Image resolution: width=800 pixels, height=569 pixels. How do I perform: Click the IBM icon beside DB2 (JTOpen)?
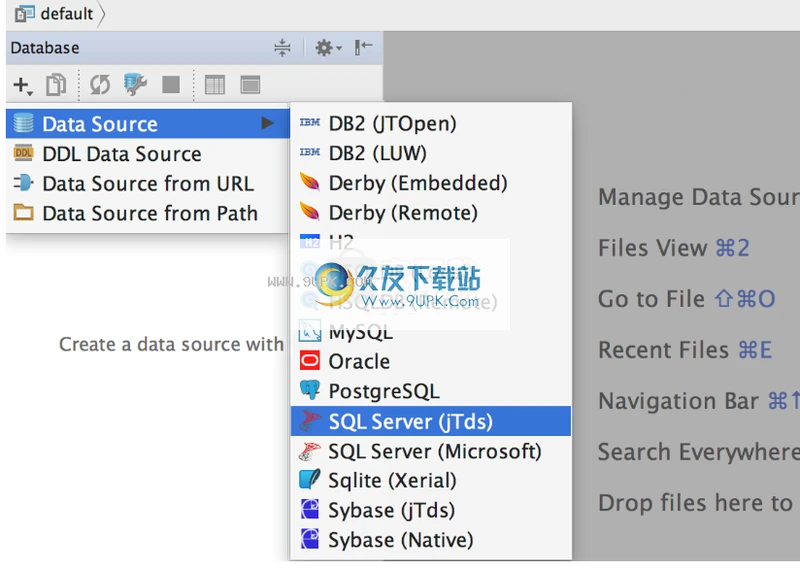coord(310,122)
